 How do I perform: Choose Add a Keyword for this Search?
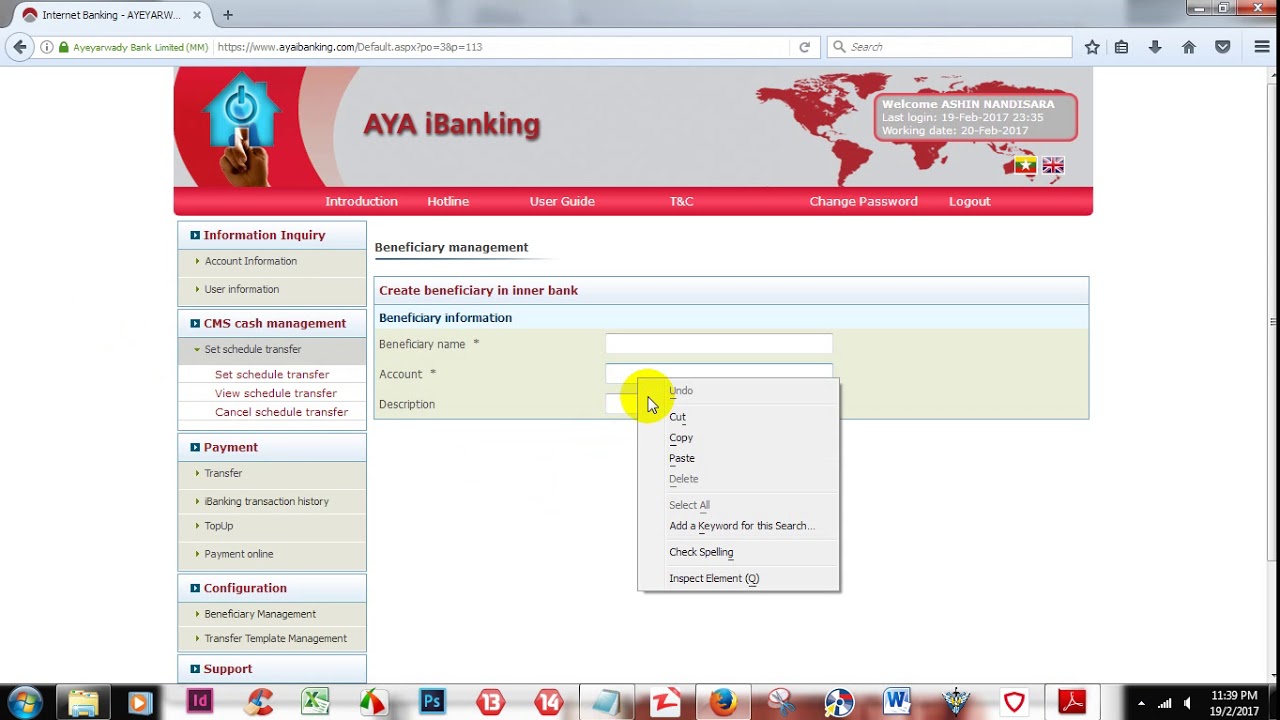(x=738, y=526)
